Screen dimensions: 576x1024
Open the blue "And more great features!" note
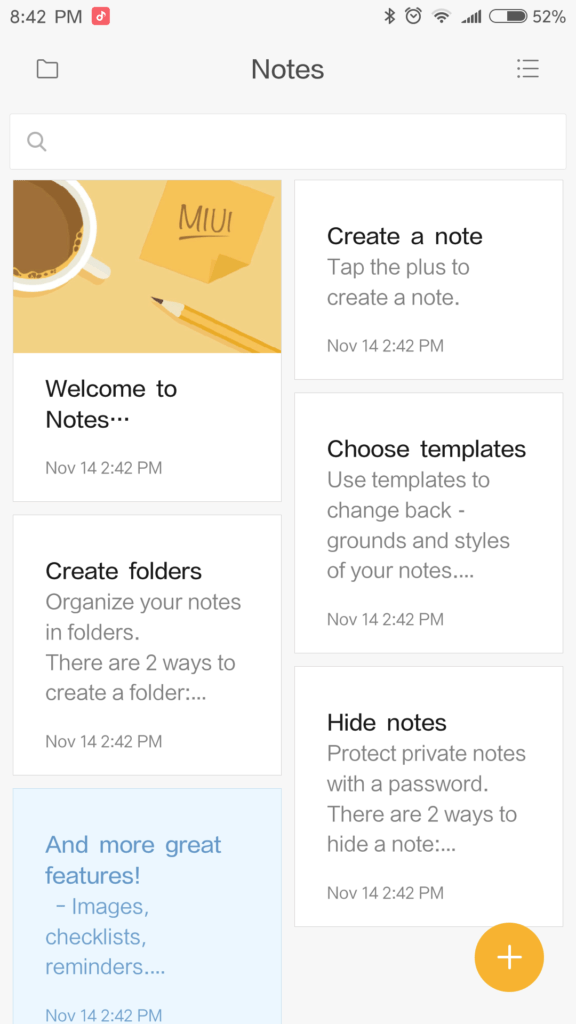tap(147, 906)
